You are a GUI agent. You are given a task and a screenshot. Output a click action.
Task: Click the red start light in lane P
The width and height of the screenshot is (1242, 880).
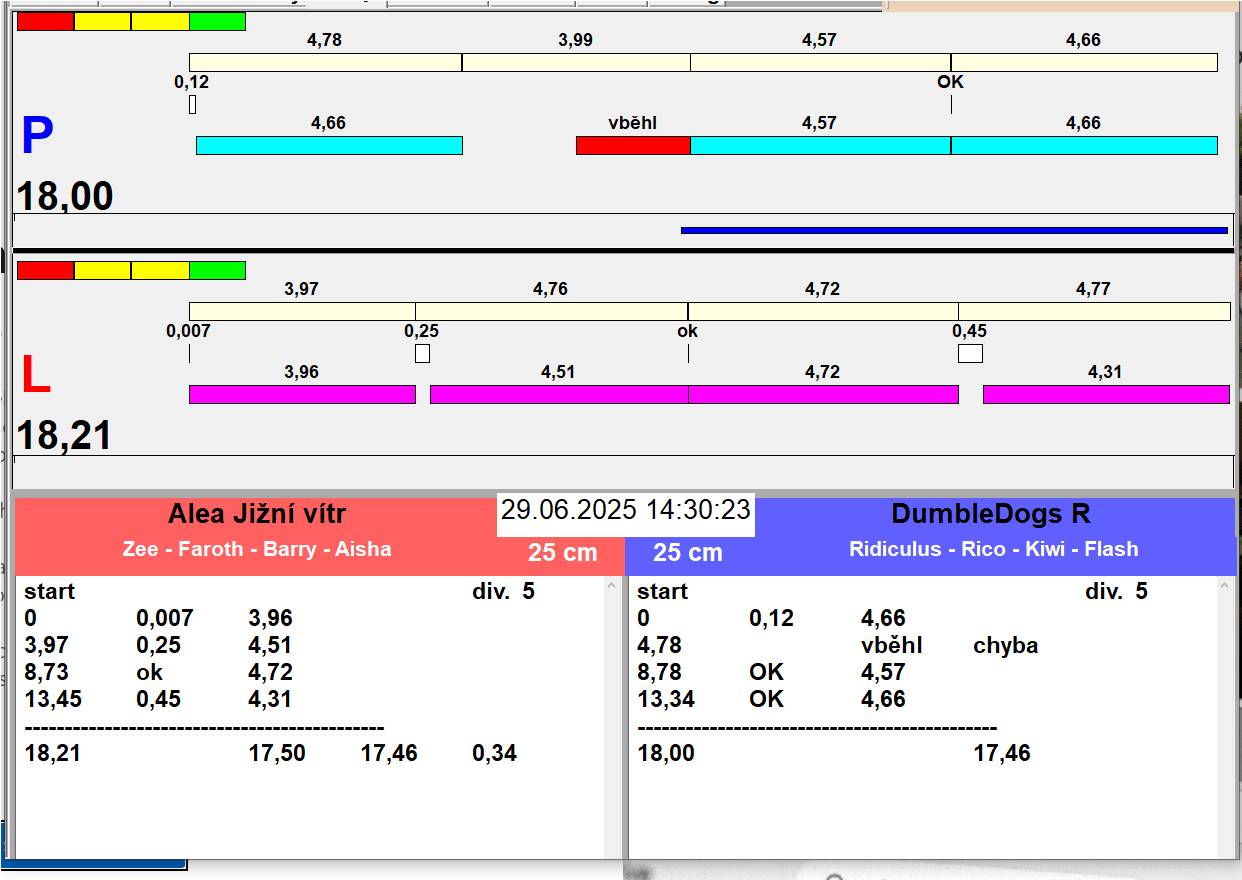(x=45, y=21)
